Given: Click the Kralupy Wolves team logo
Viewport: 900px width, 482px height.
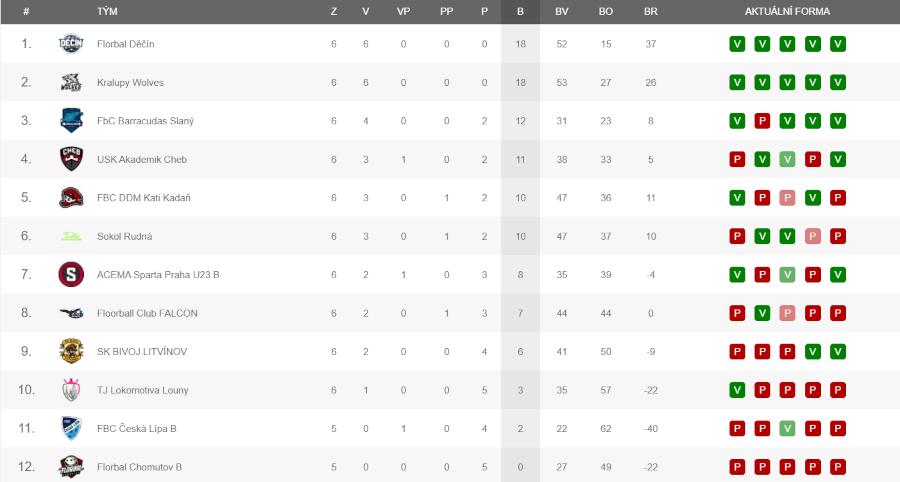Looking at the screenshot, I should (x=71, y=82).
